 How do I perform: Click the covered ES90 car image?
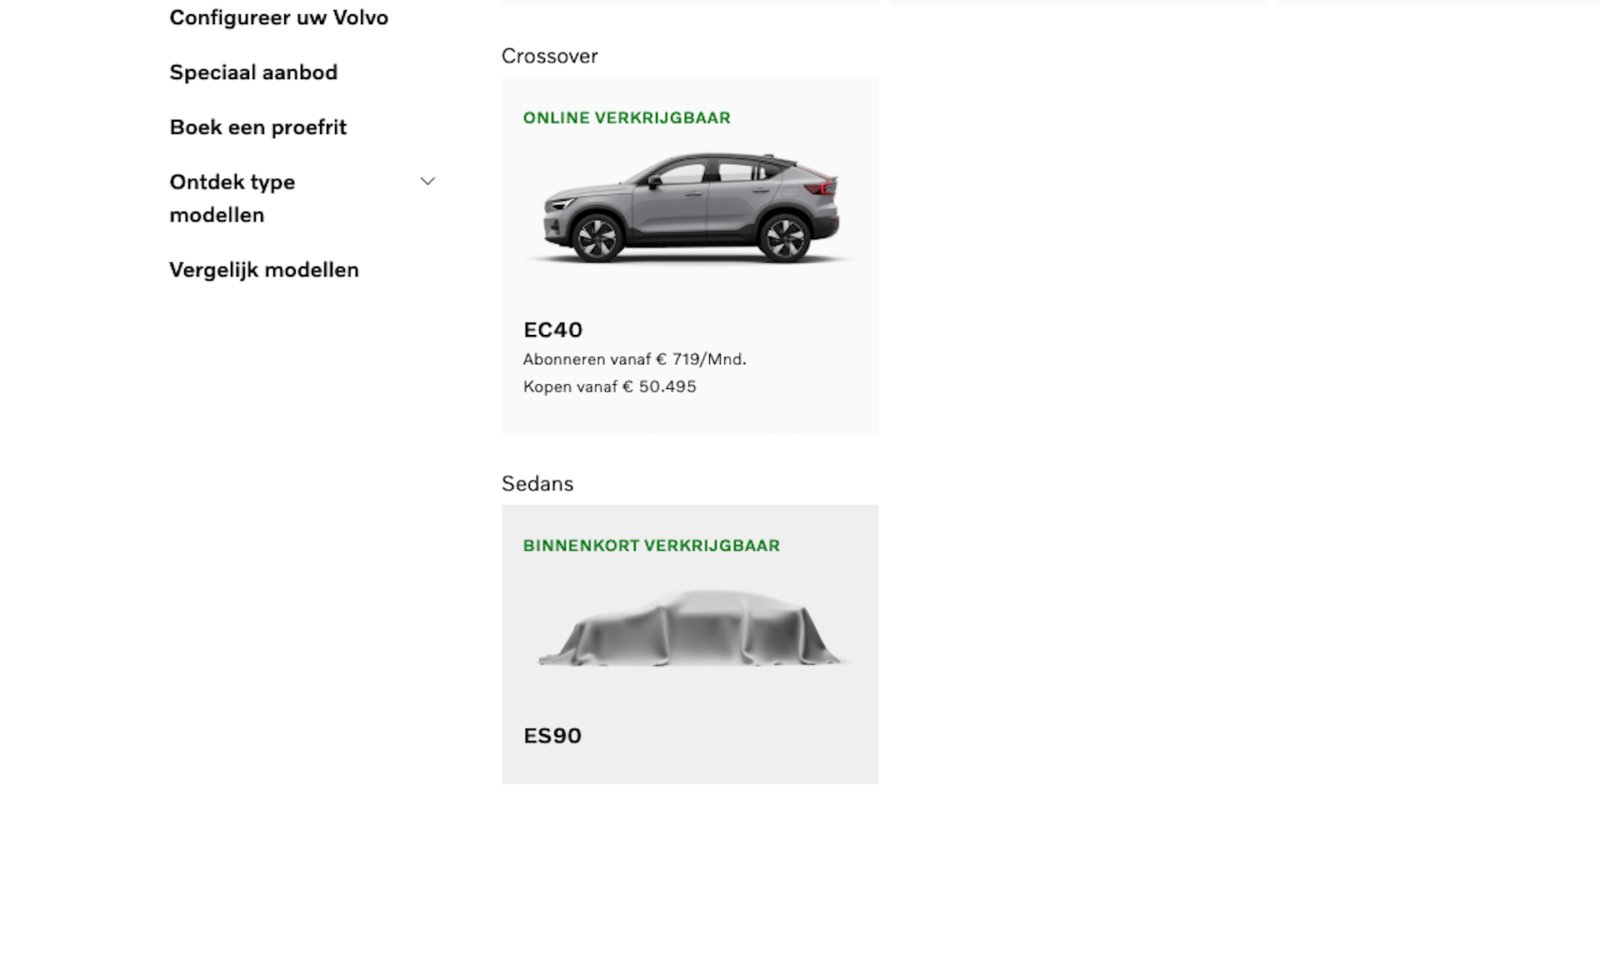(690, 629)
